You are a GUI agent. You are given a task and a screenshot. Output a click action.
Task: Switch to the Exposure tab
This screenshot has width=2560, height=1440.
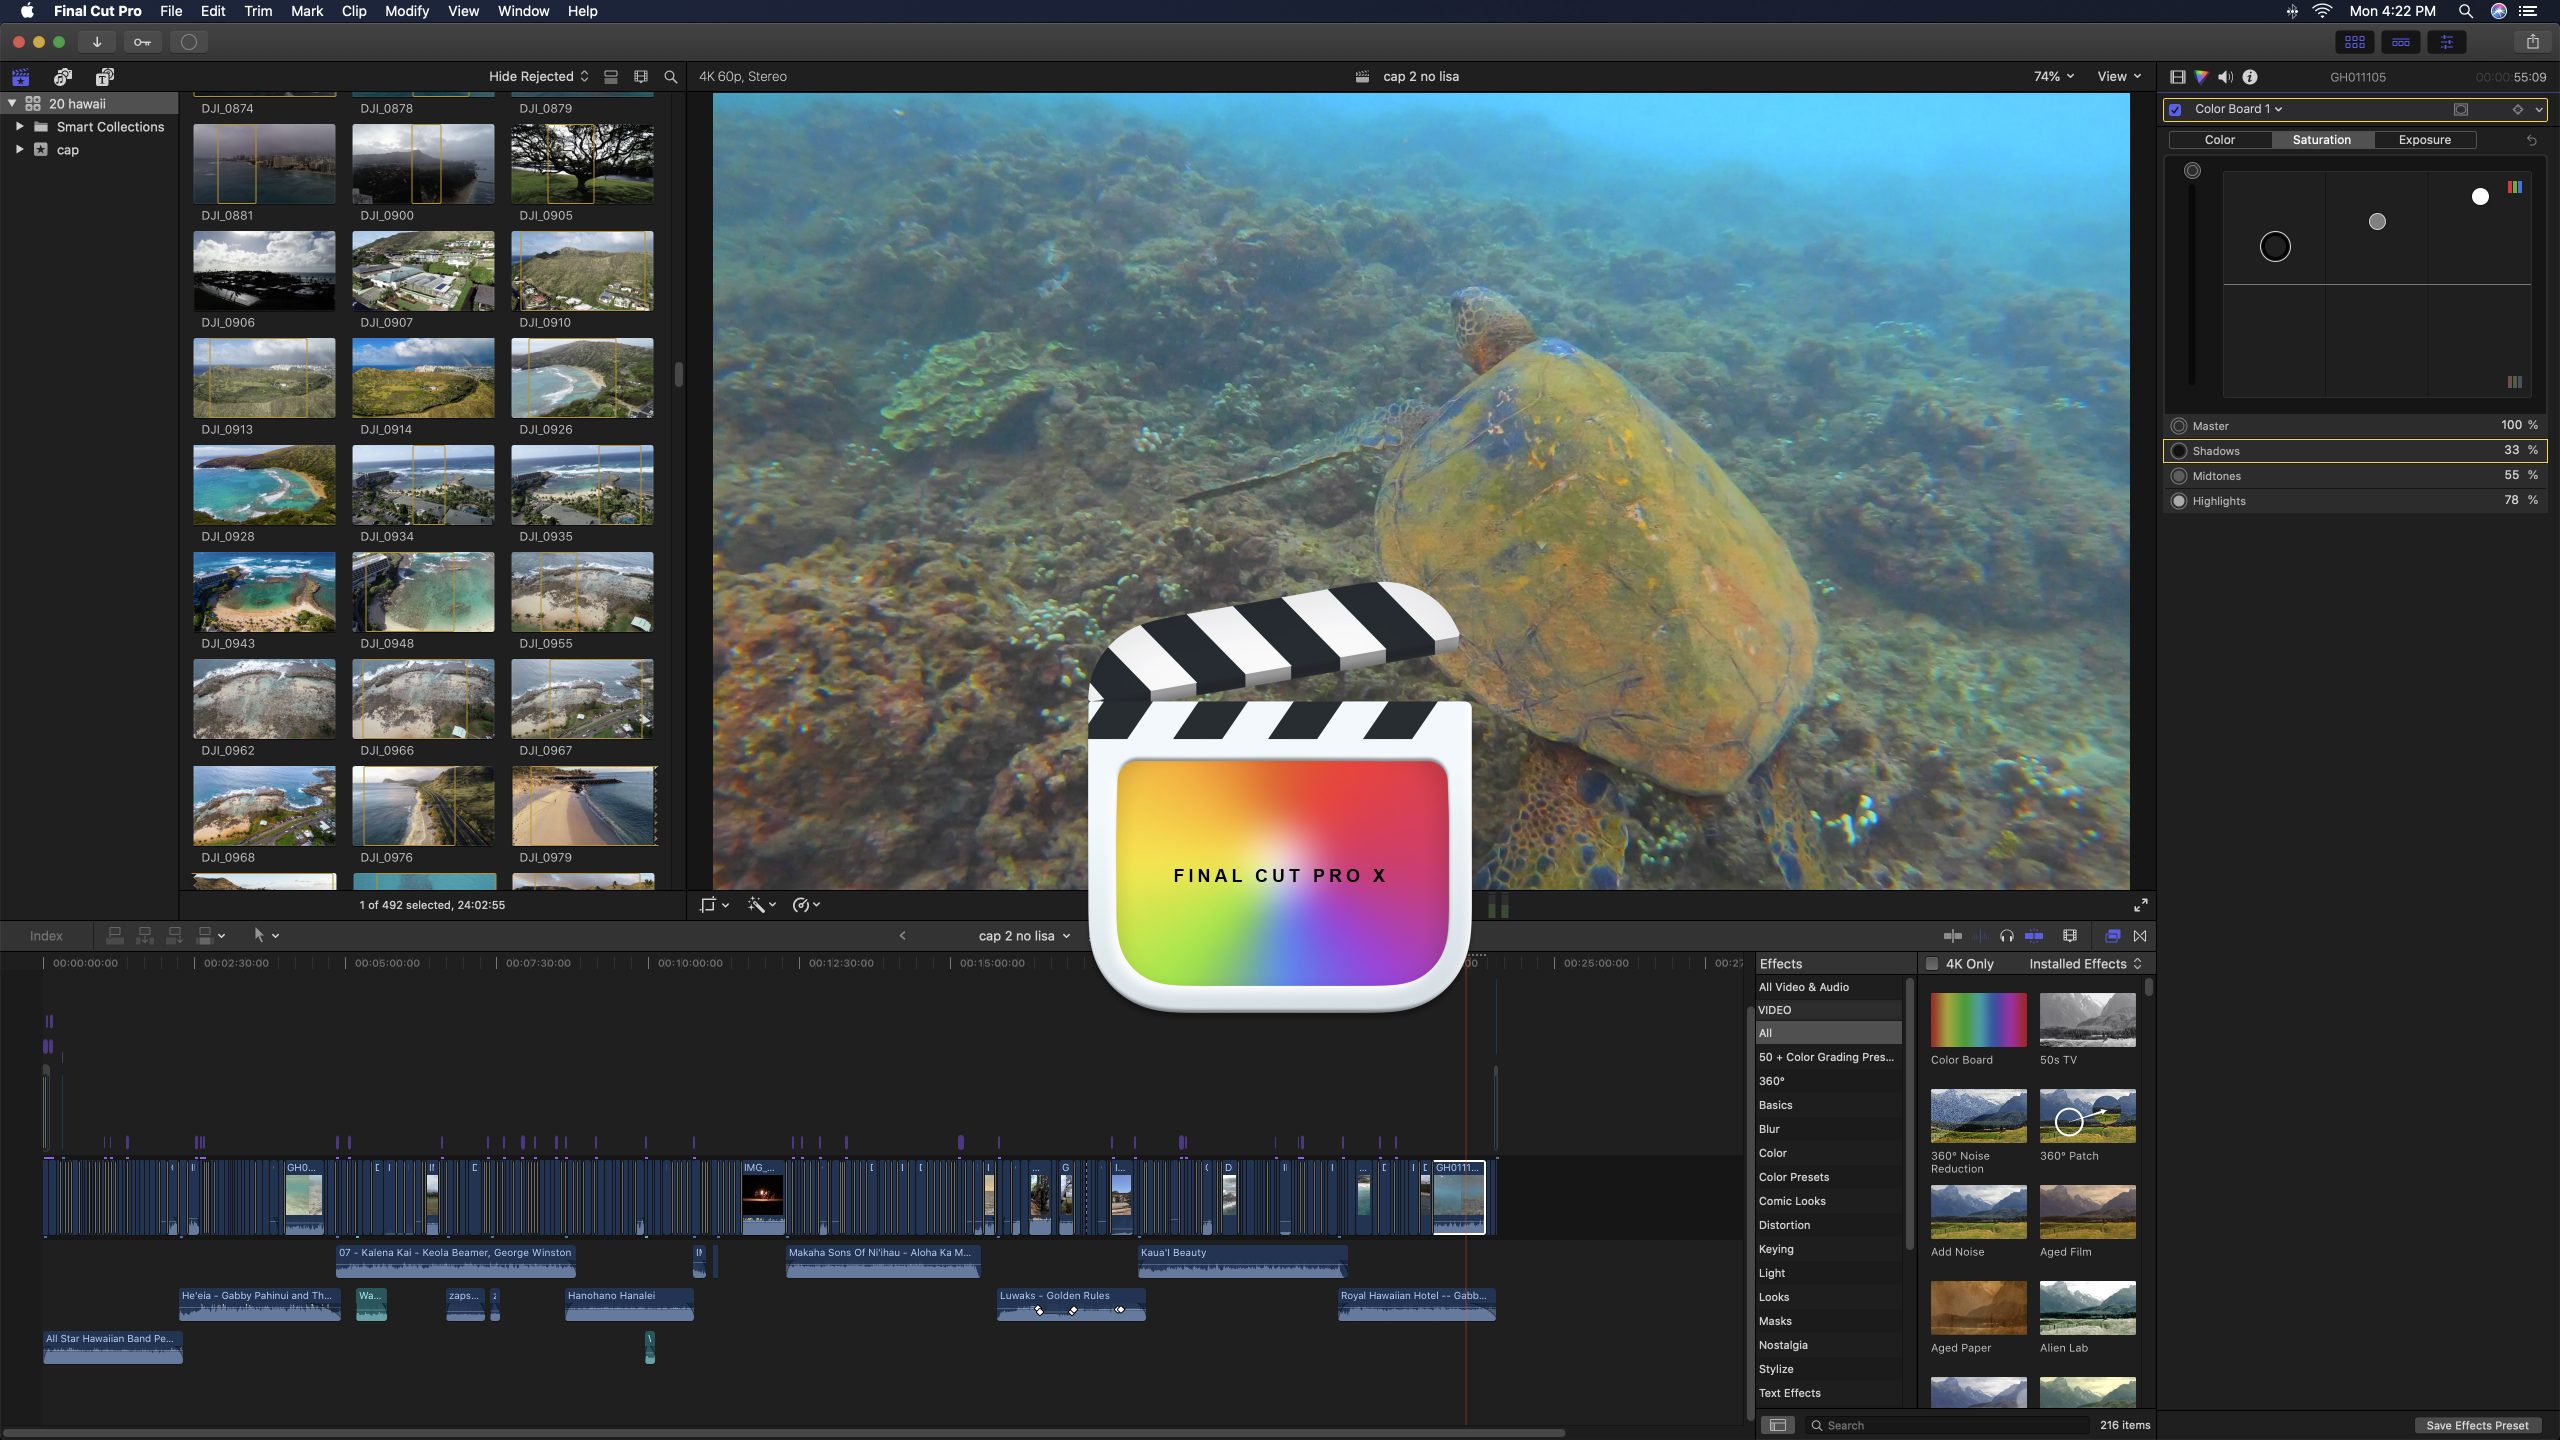pyautogui.click(x=2424, y=140)
